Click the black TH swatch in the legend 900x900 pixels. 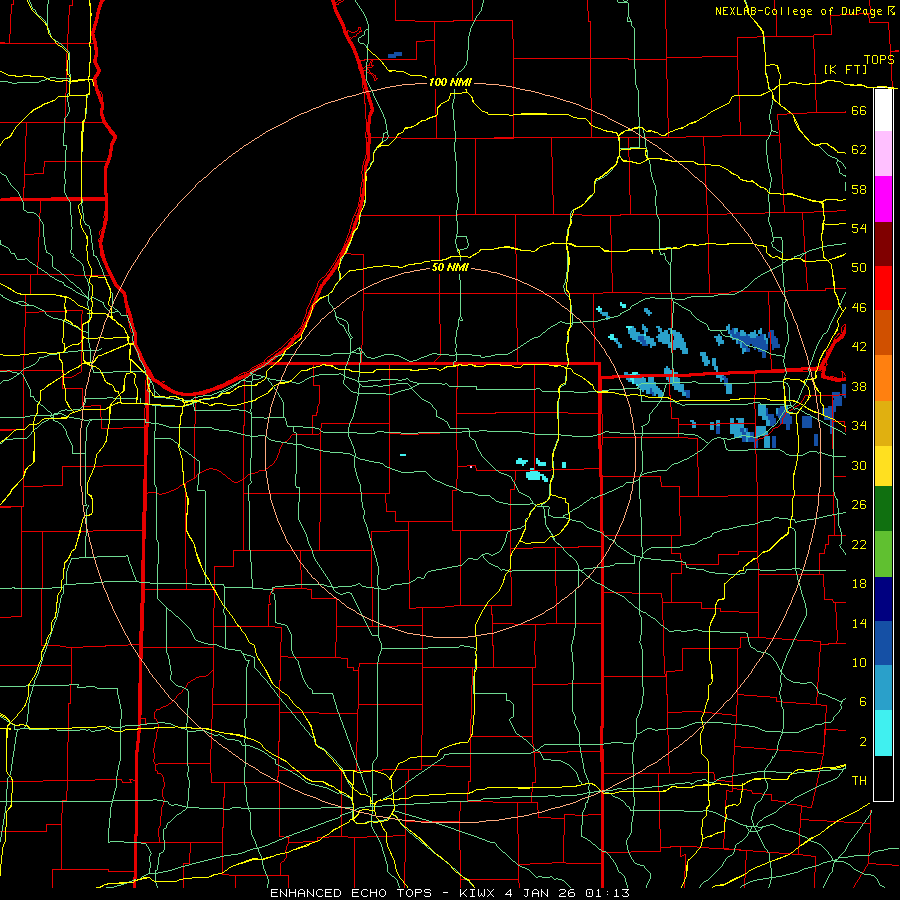[x=883, y=778]
